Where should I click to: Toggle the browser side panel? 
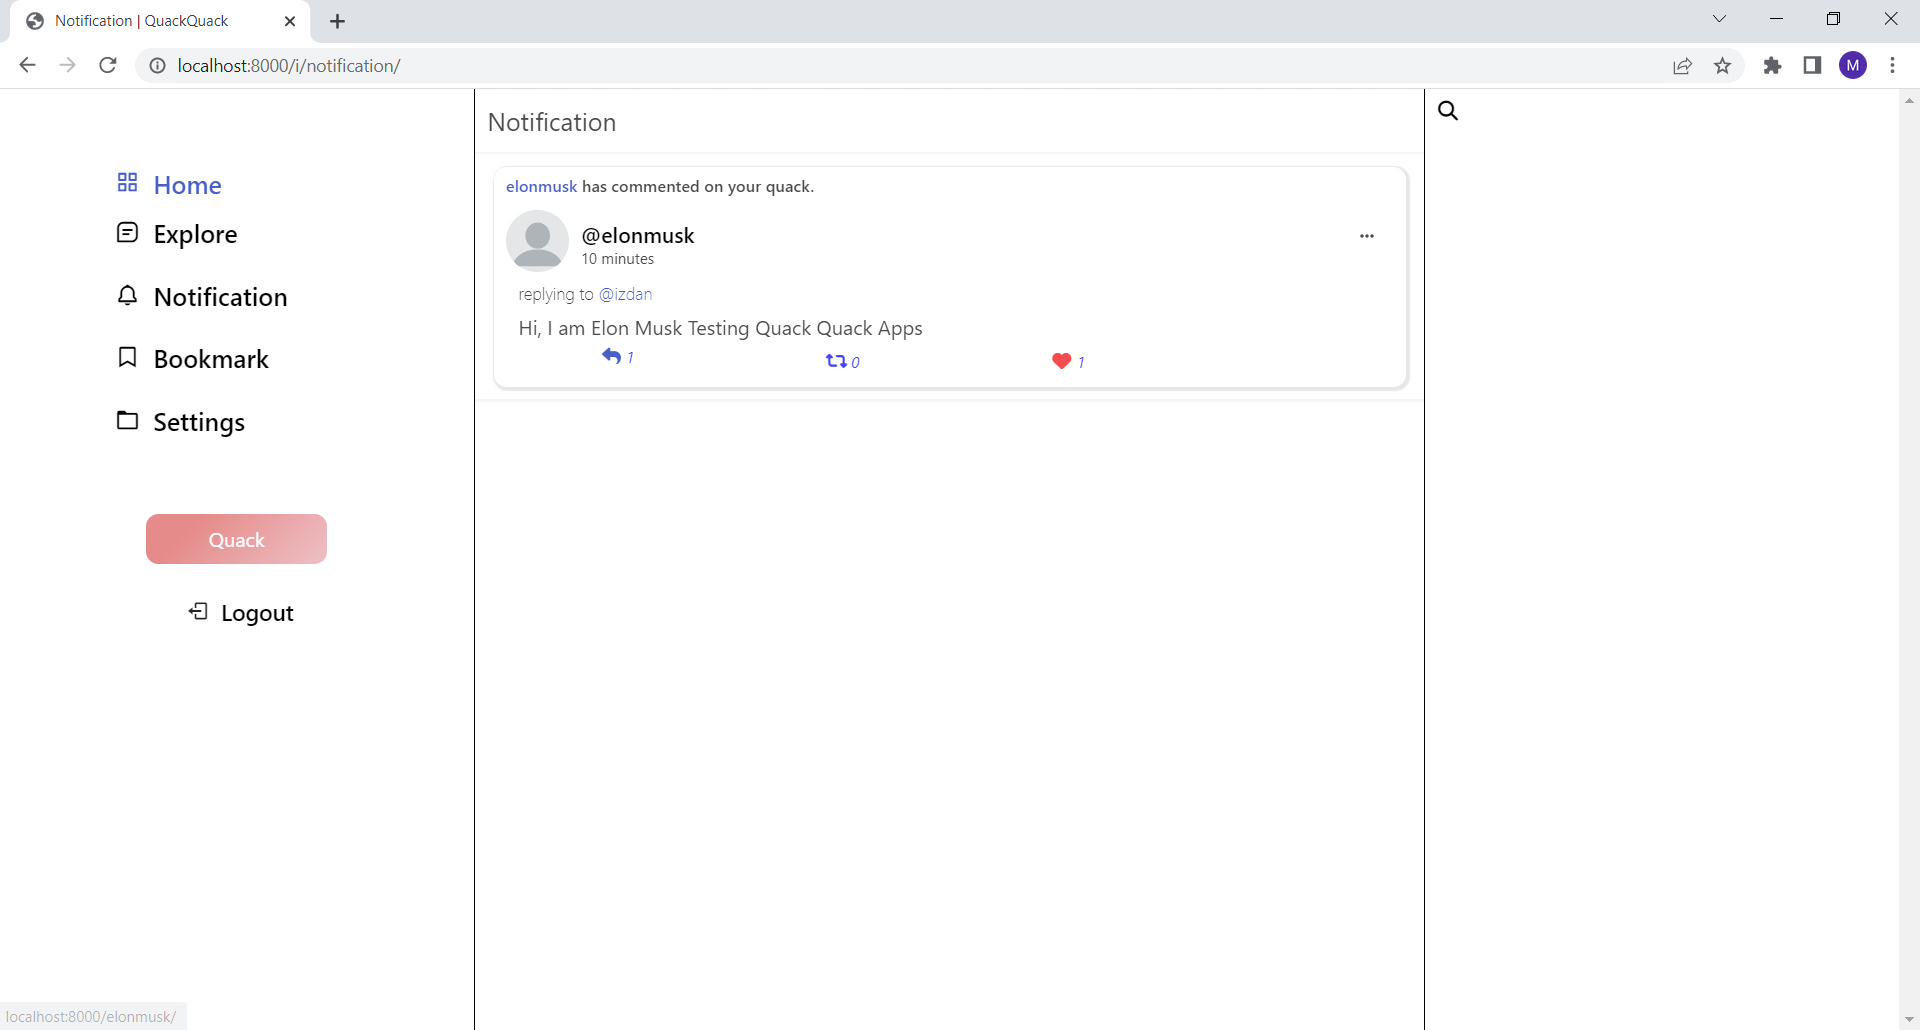(x=1812, y=65)
